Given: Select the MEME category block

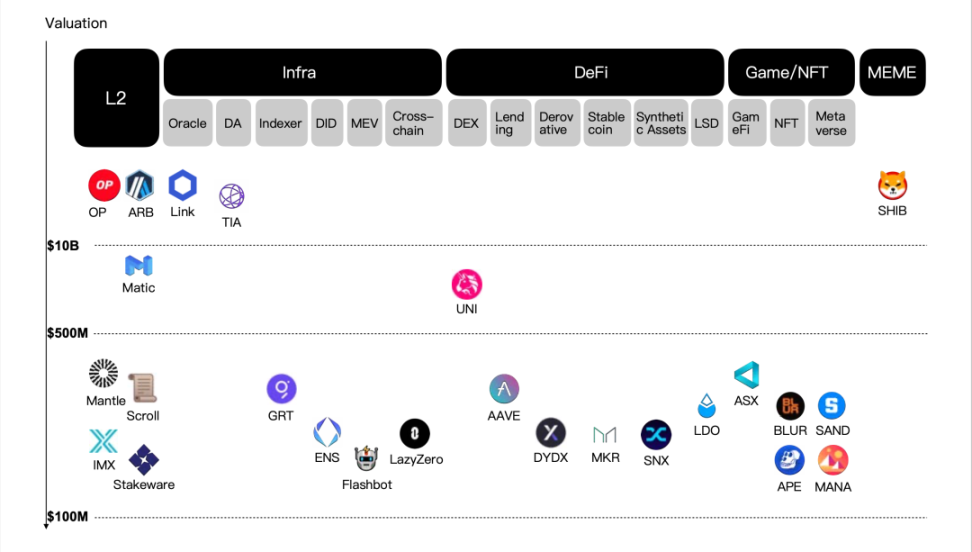Looking at the screenshot, I should pos(893,72).
